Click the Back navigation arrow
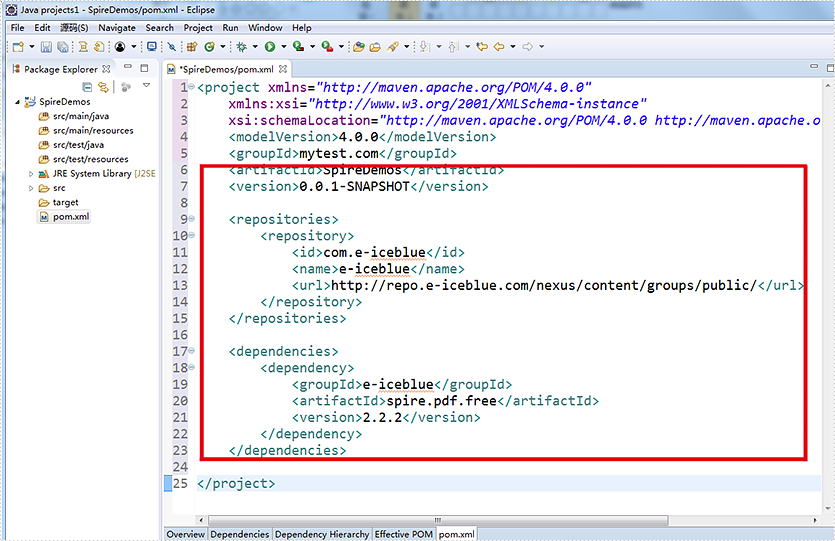This screenshot has width=835, height=541. click(x=499, y=47)
